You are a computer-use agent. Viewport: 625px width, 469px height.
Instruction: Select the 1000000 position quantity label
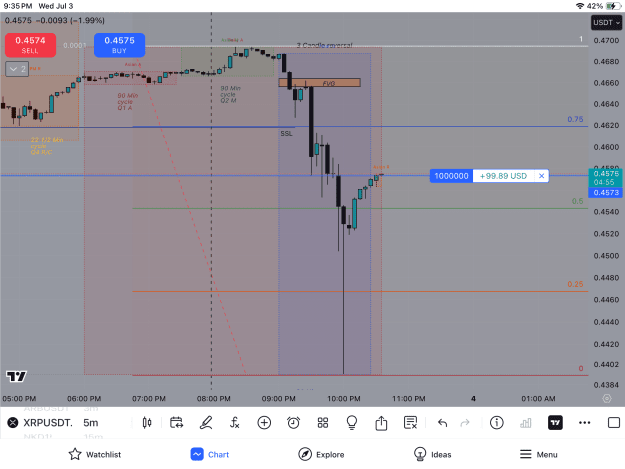(x=451, y=176)
